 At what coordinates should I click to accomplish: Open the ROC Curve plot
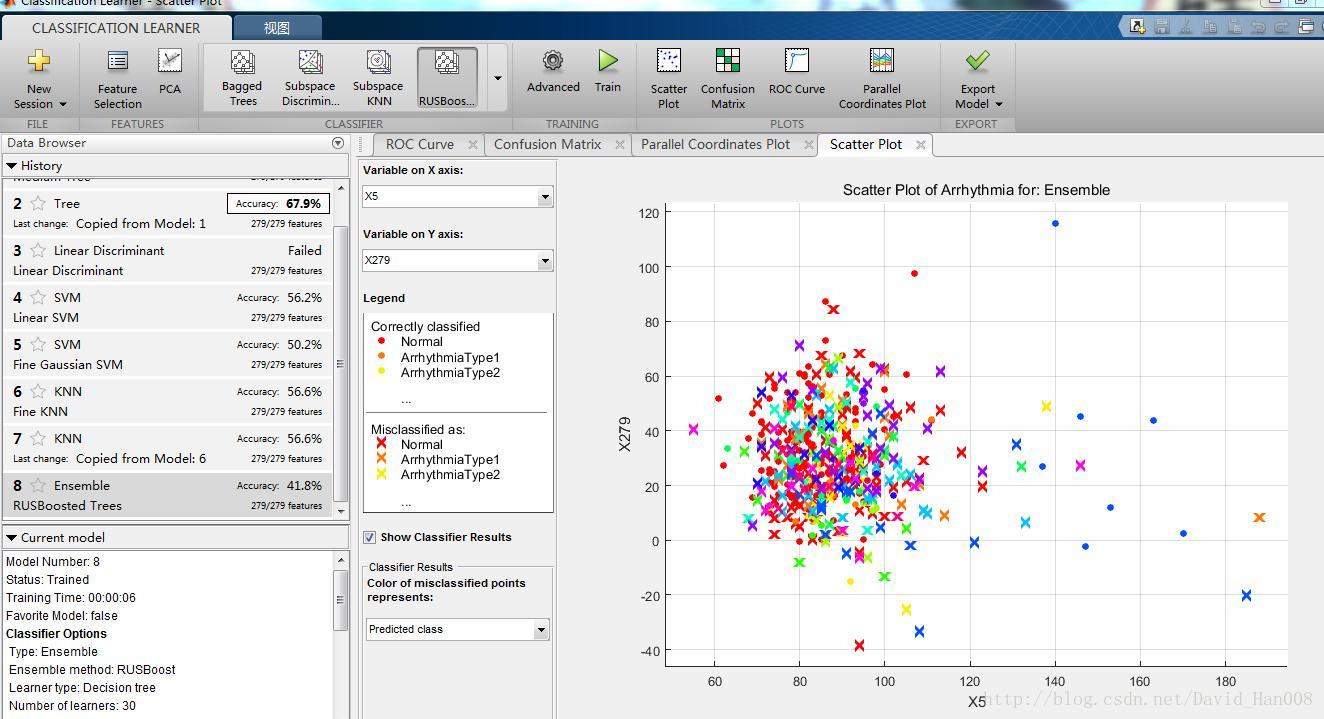(x=797, y=72)
